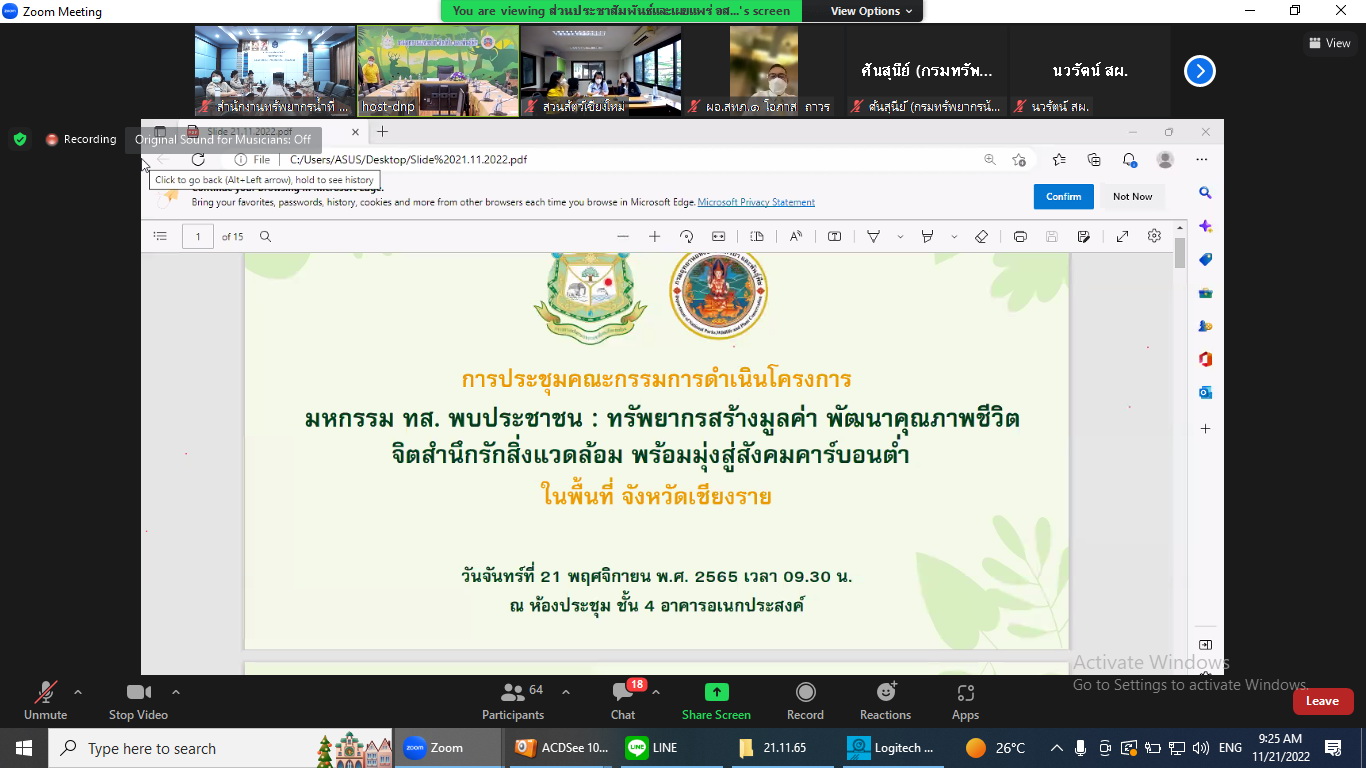Switch PDF page view layout
This screenshot has width=1366, height=768.
click(757, 237)
